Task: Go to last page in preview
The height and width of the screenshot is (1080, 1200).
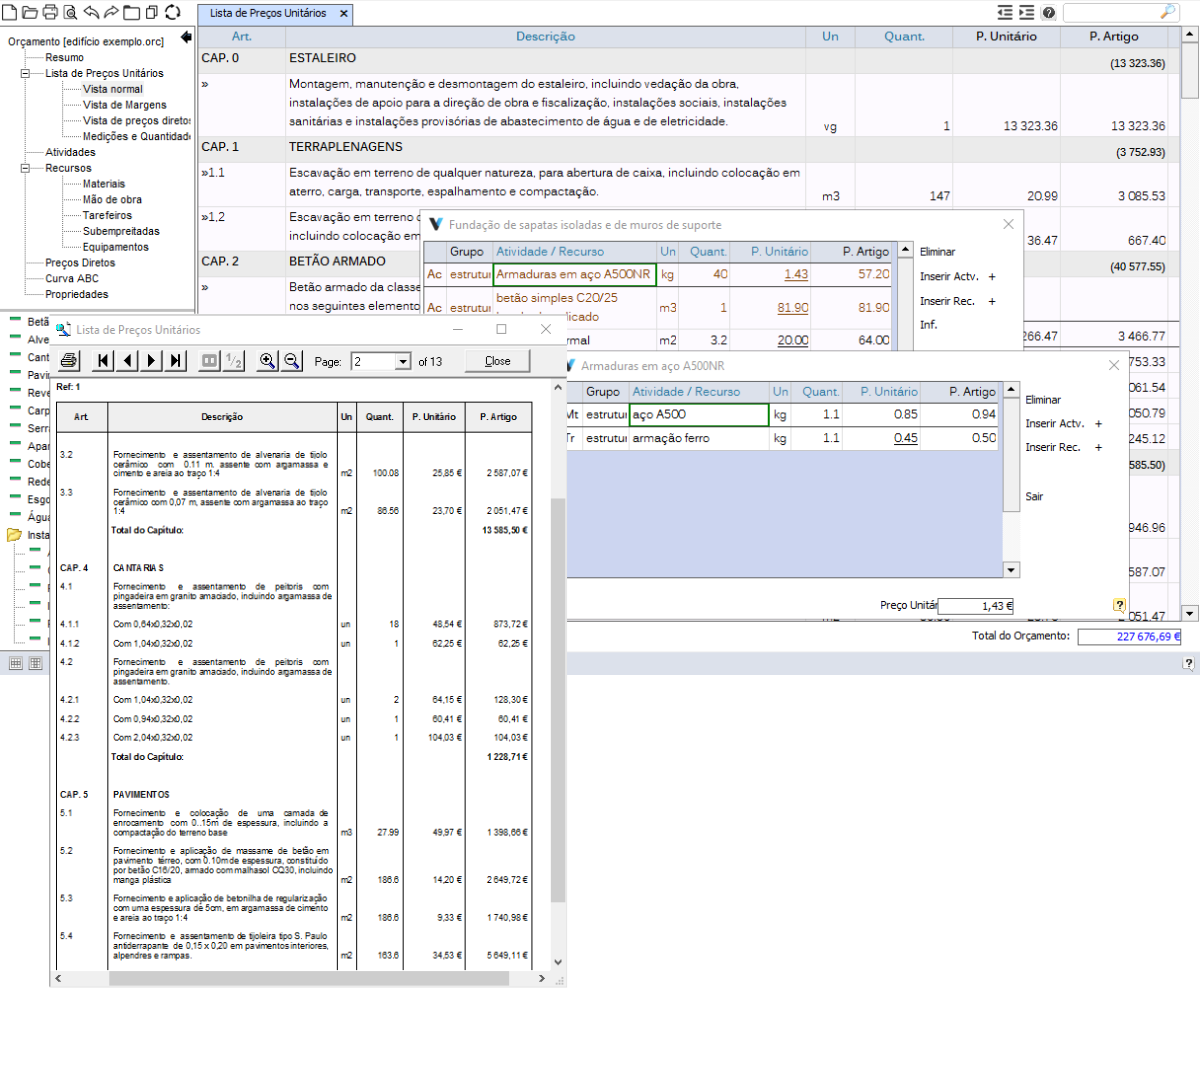Action: click(x=176, y=360)
